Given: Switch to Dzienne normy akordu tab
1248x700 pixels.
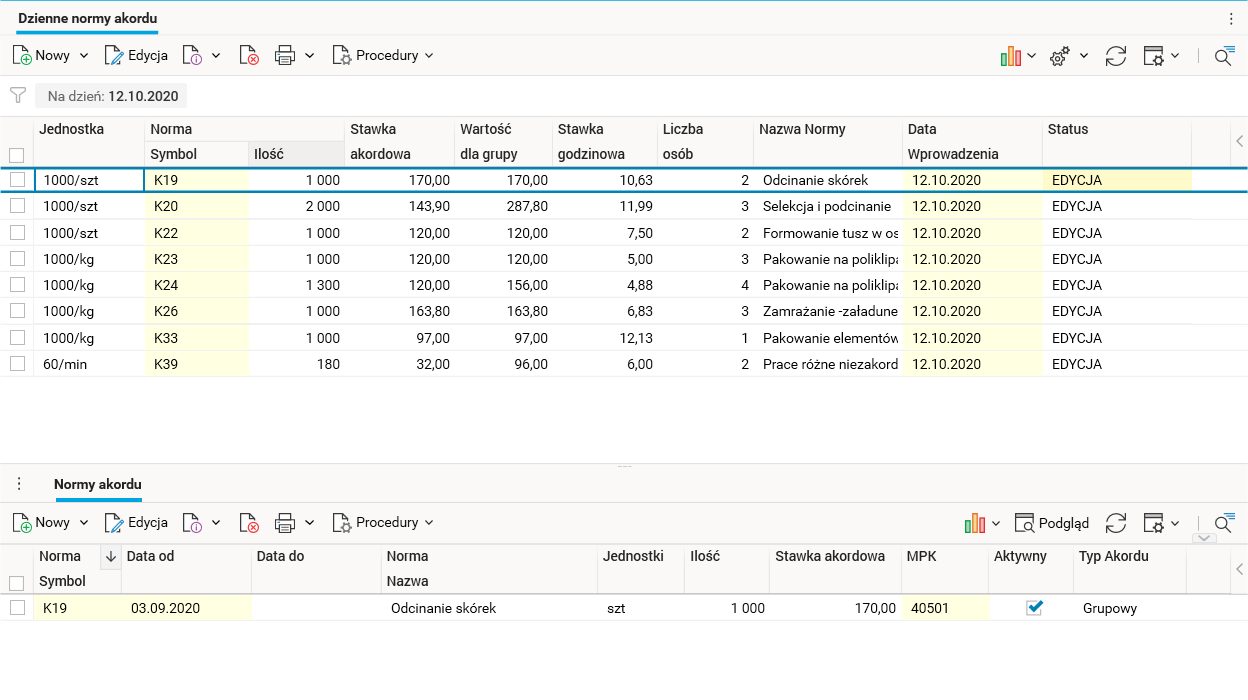Looking at the screenshot, I should tap(87, 18).
